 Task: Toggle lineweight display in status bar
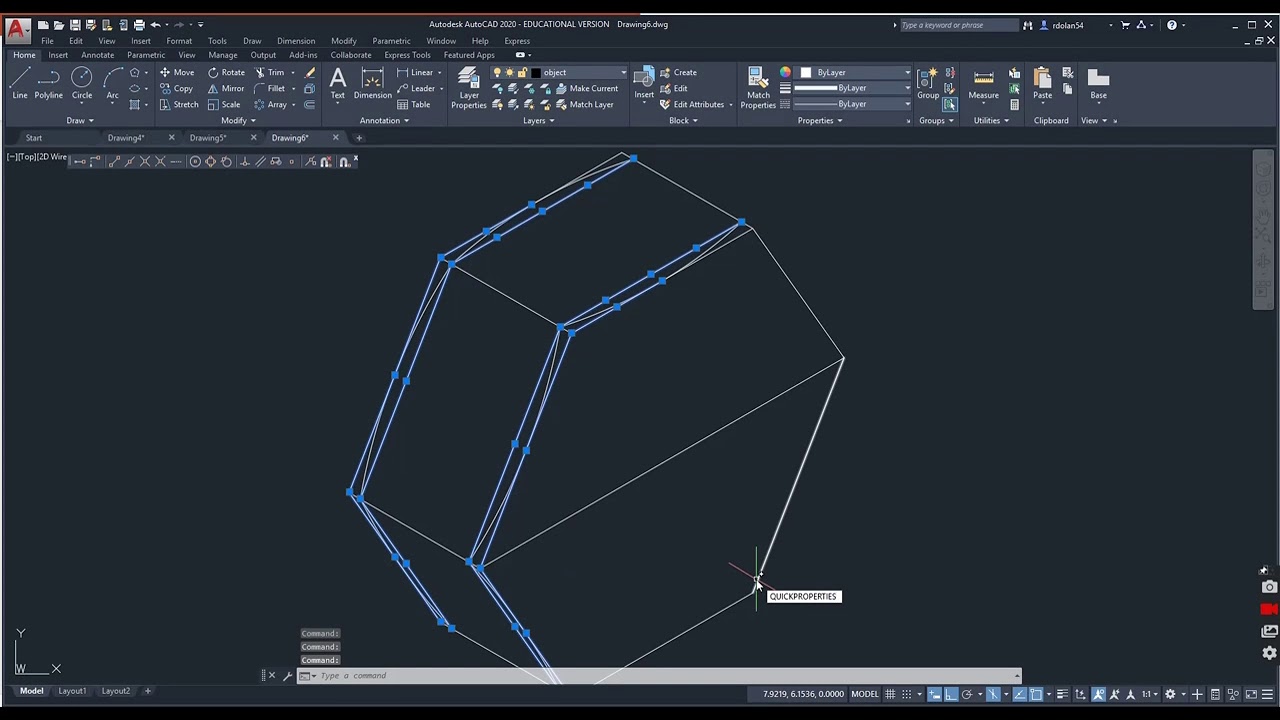pyautogui.click(x=1062, y=694)
